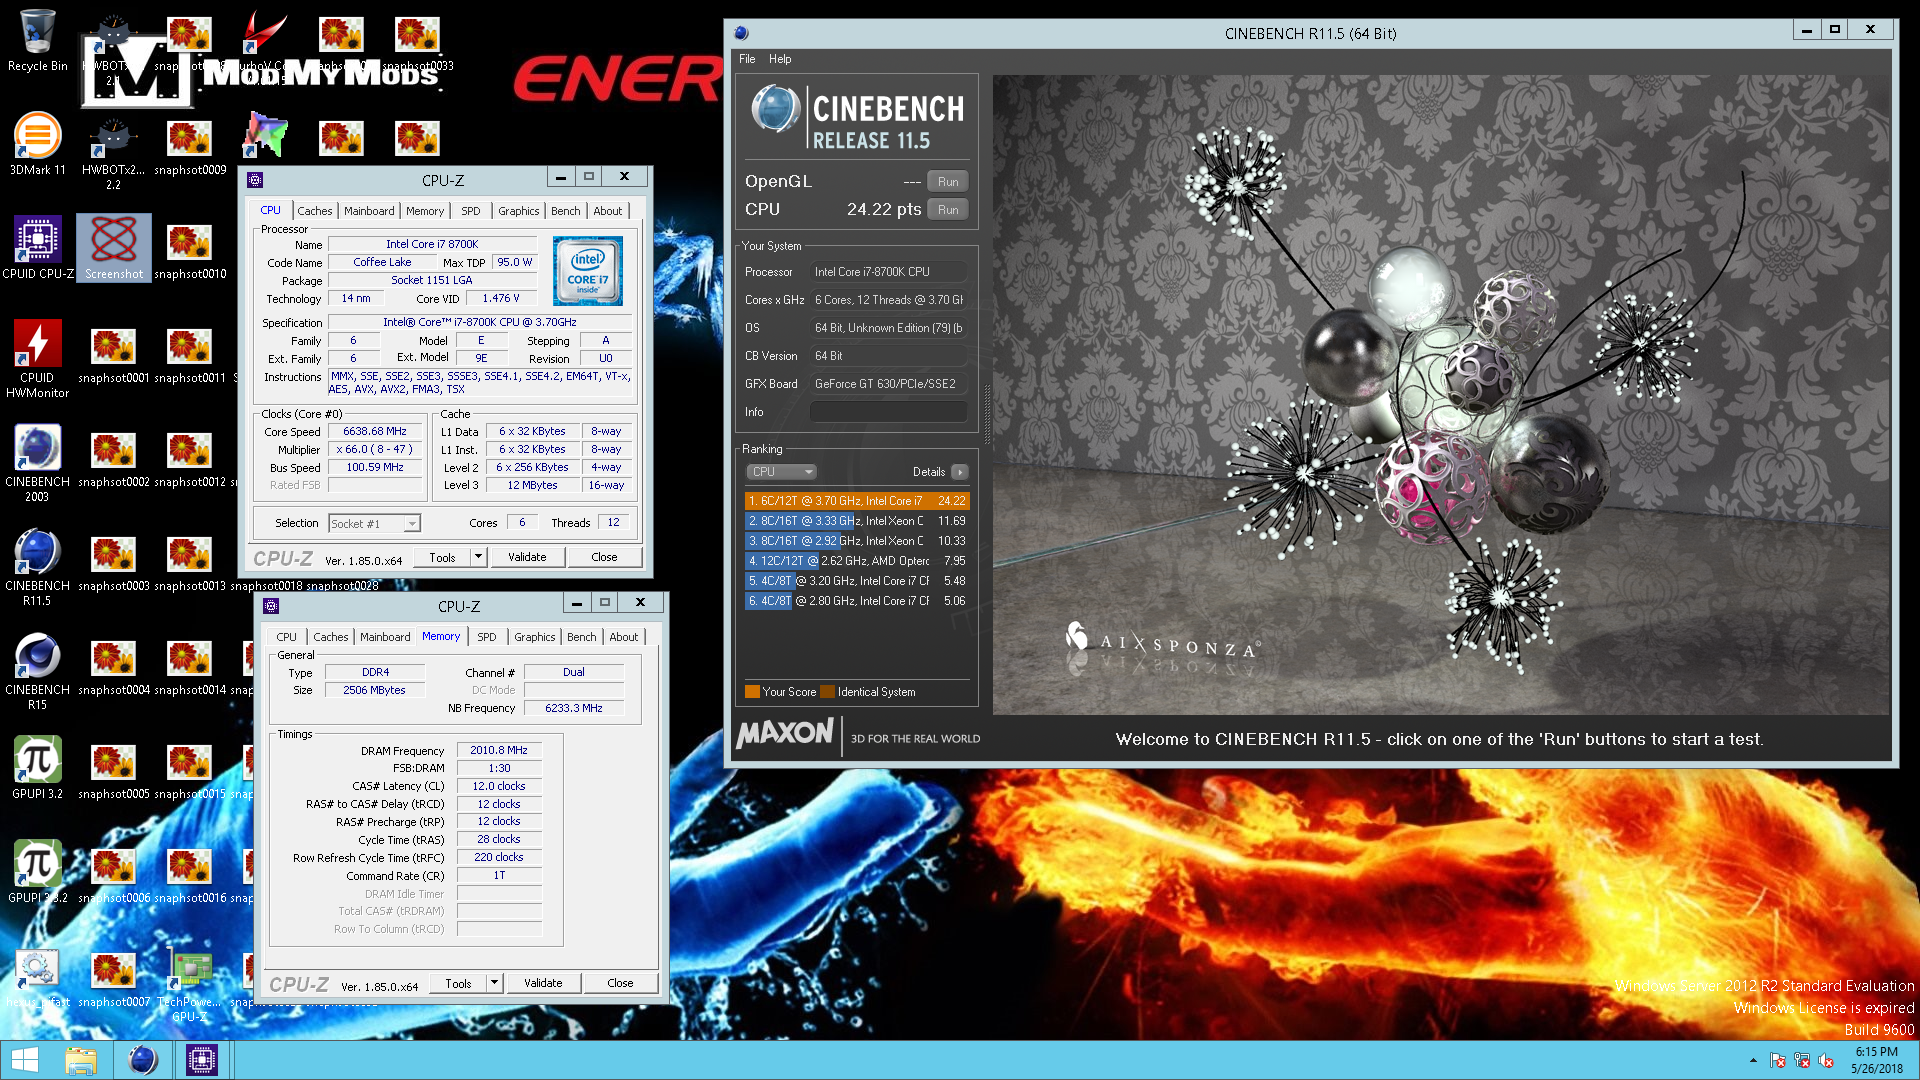Image resolution: width=1920 pixels, height=1080 pixels.
Task: Switch to Graphics tab in lower CPU-Z
Action: pyautogui.click(x=535, y=637)
